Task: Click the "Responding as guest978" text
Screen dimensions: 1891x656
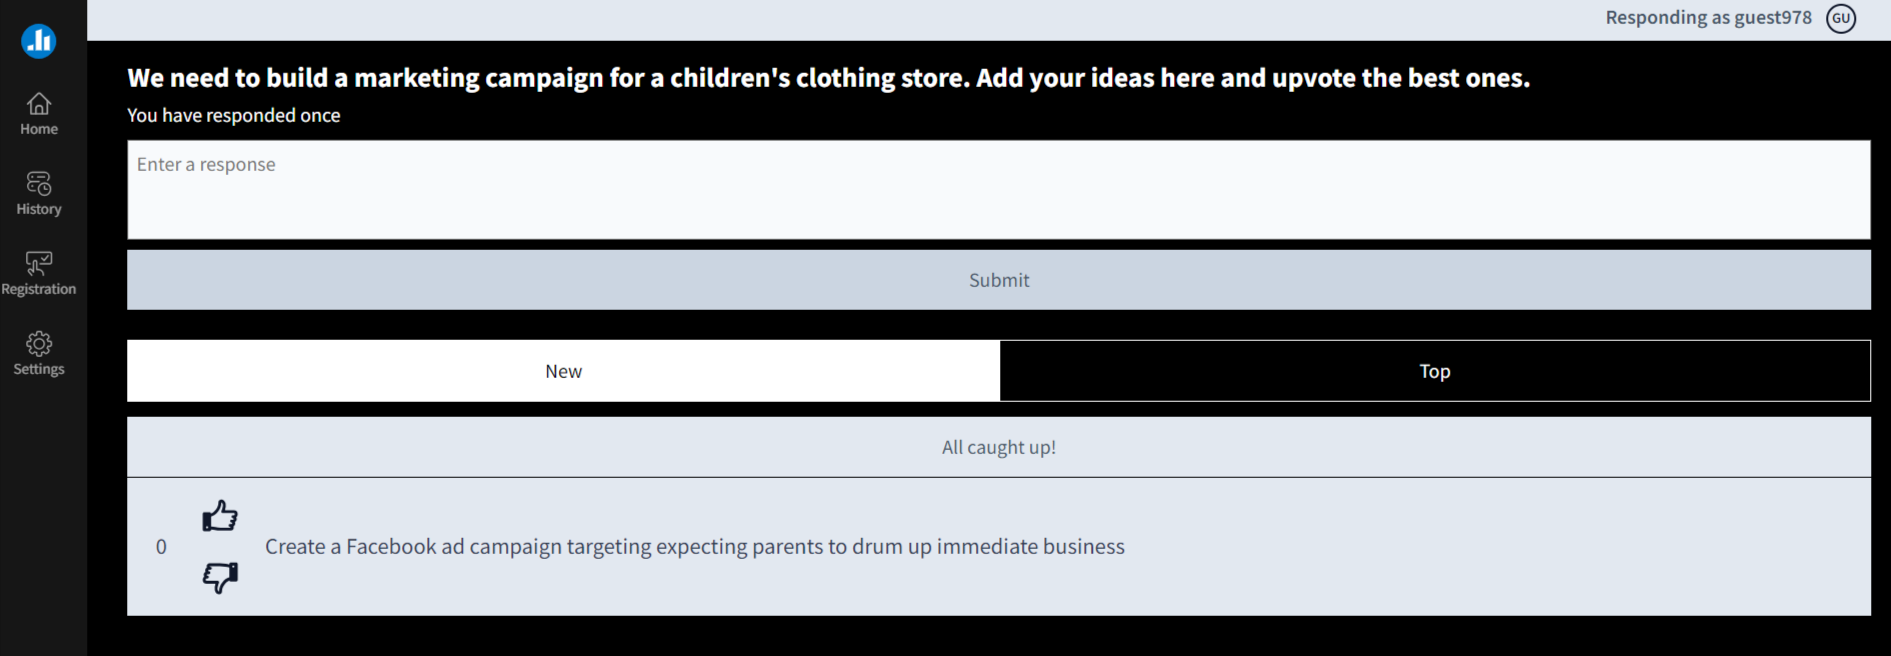Action: coord(1708,18)
